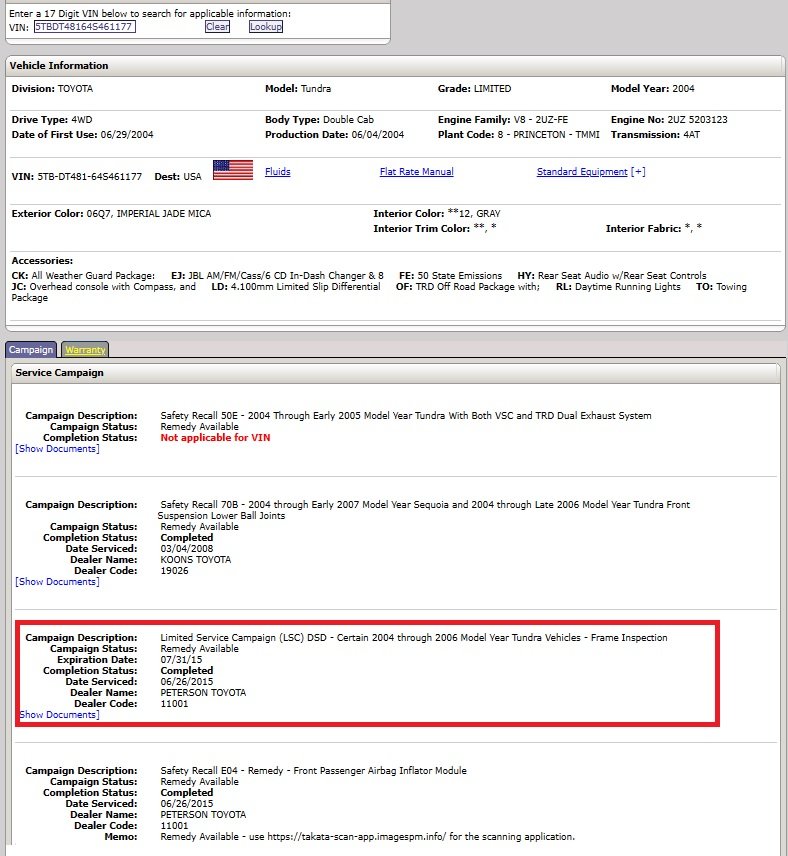This screenshot has width=788, height=856.
Task: Click the LSC DSD Frame Inspection description
Action: click(x=414, y=638)
